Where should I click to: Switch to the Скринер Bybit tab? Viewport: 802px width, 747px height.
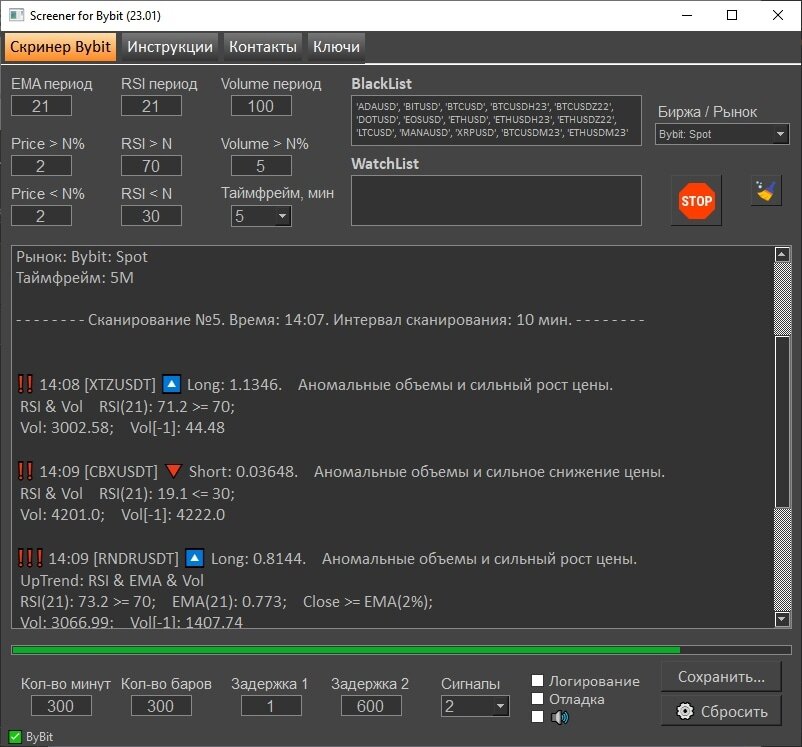pos(60,47)
